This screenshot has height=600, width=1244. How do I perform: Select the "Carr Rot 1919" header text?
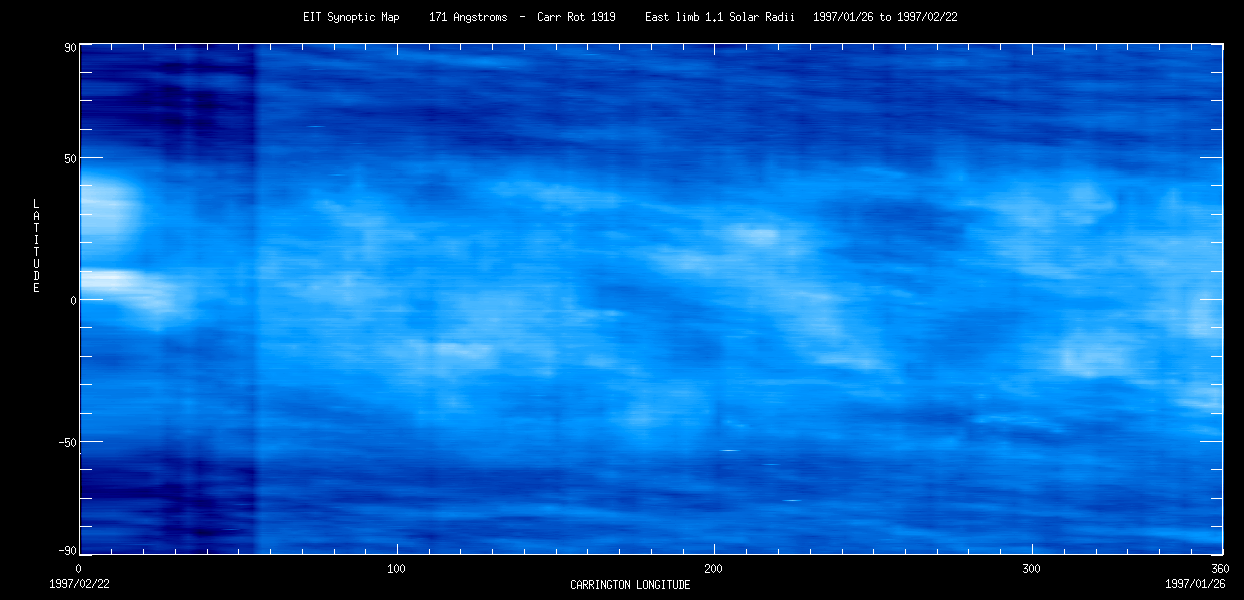pyautogui.click(x=576, y=17)
